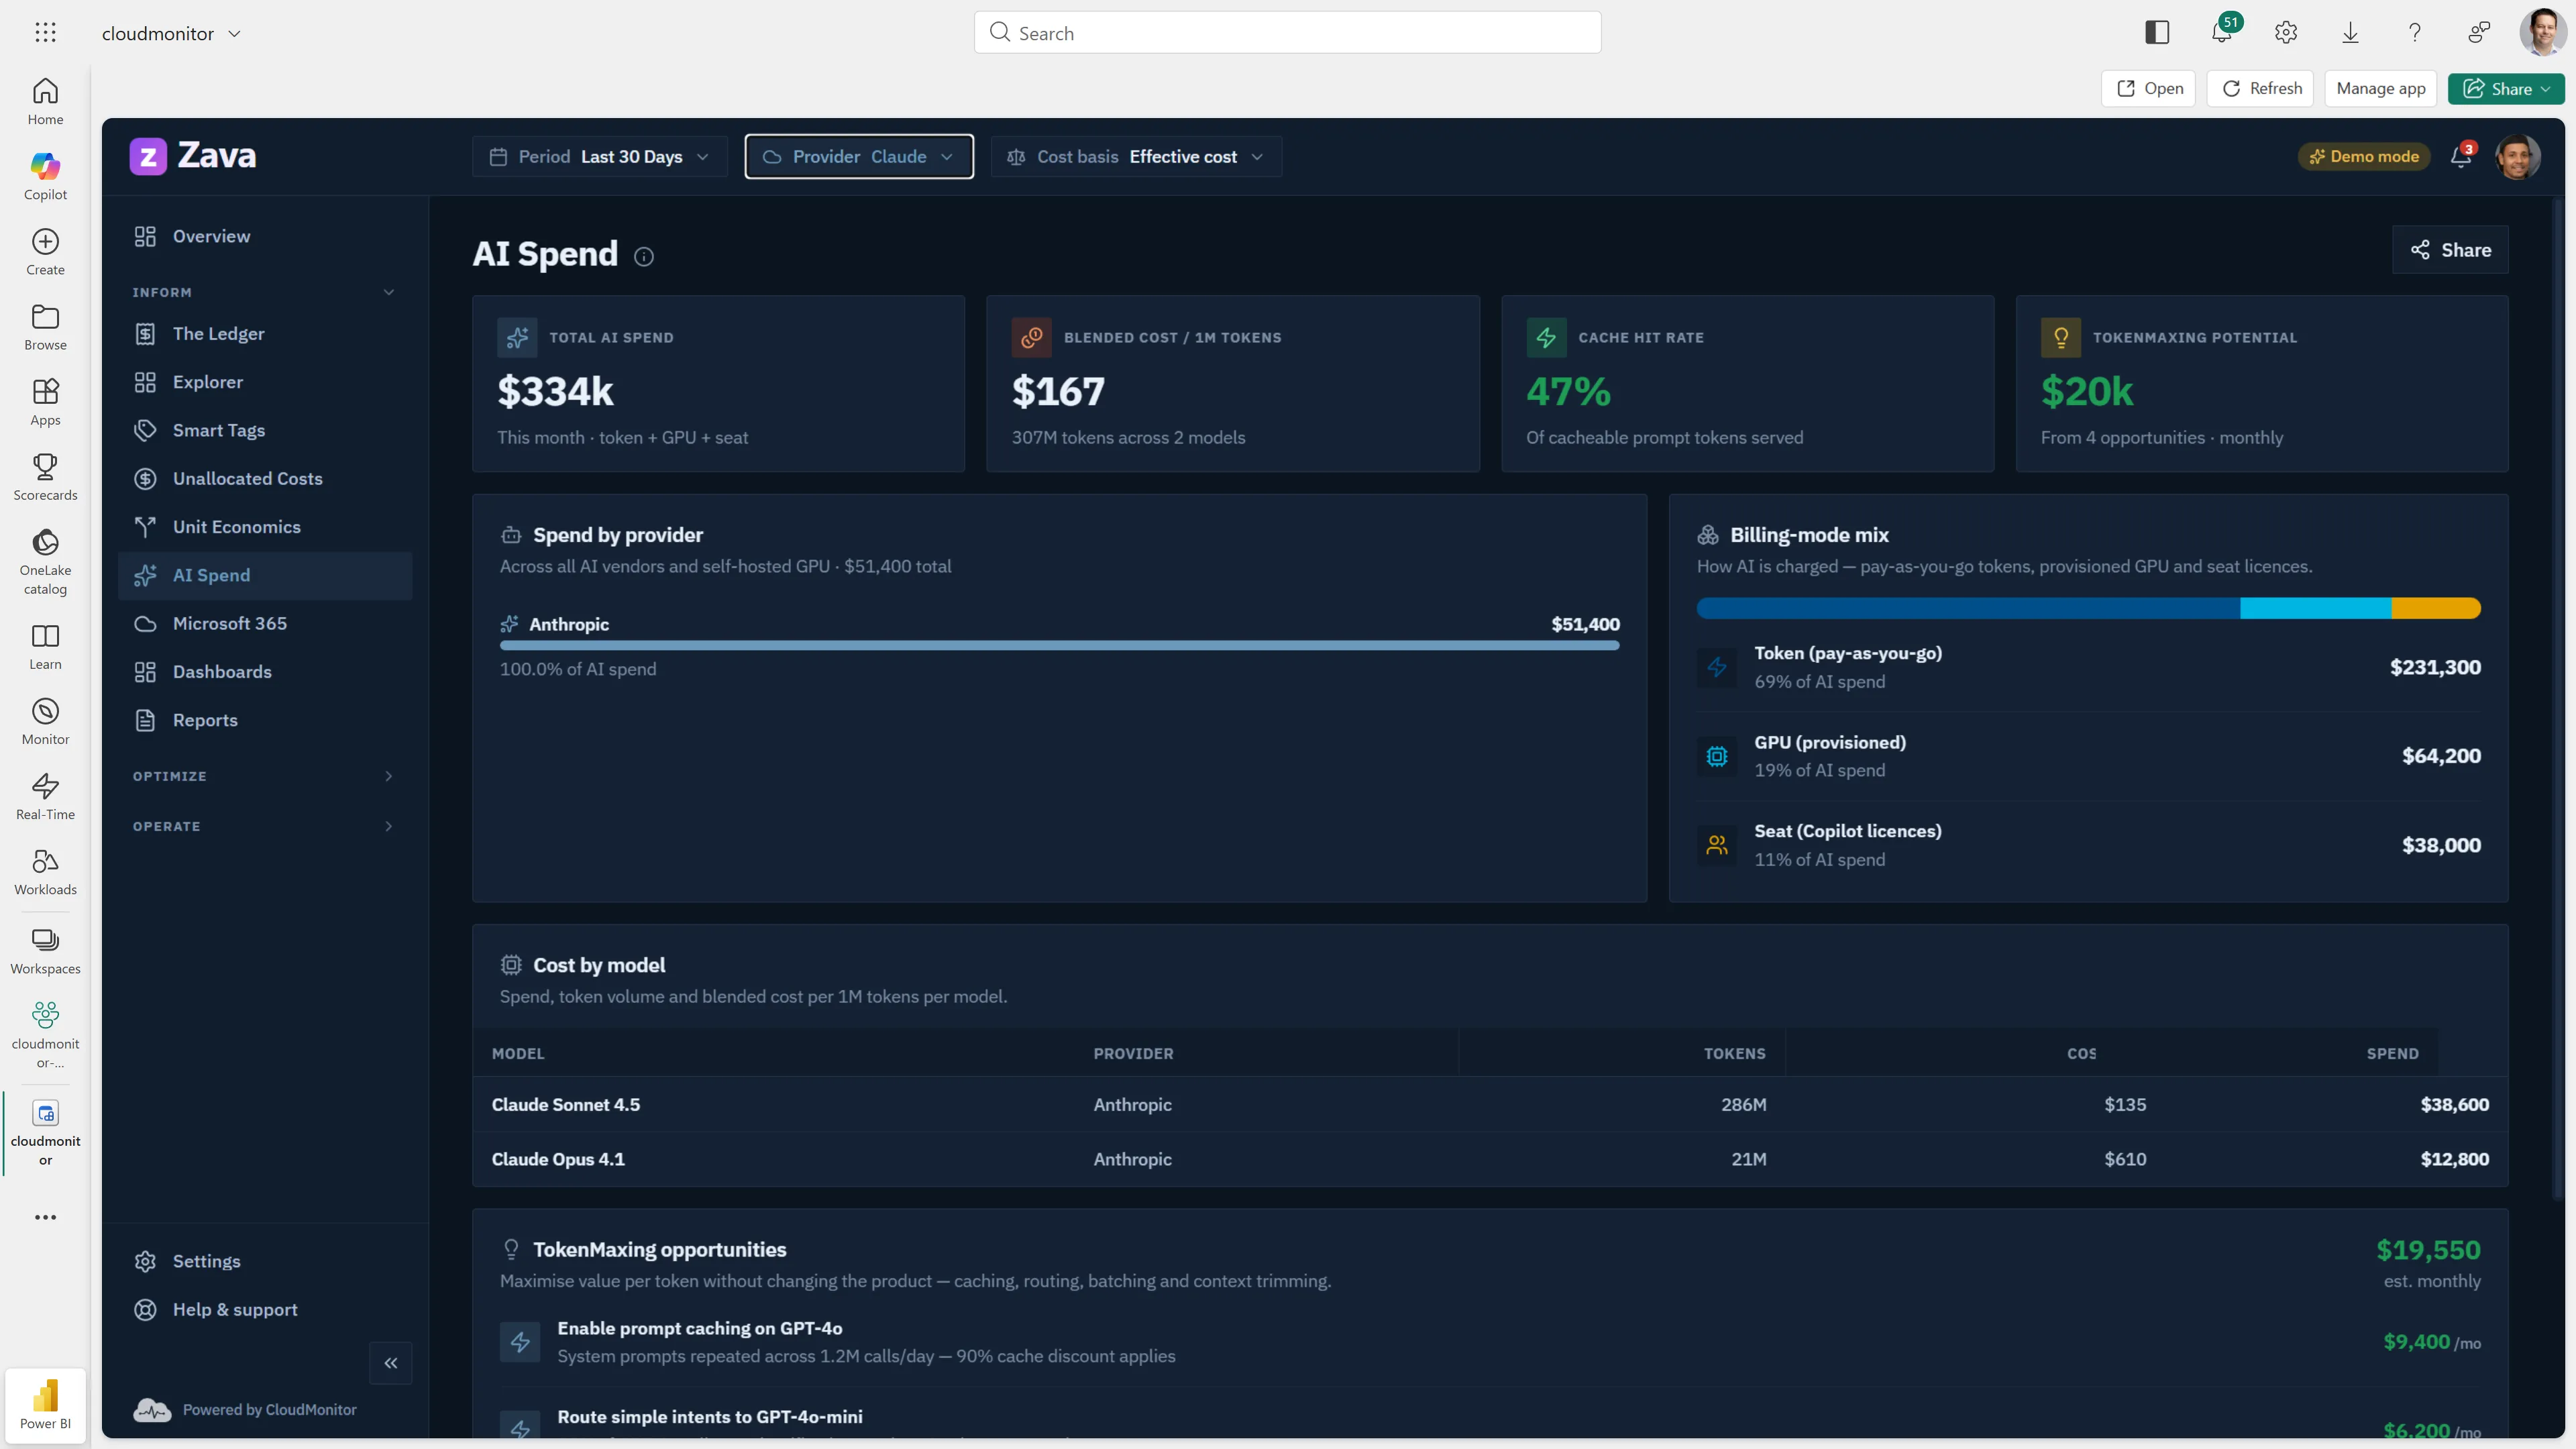This screenshot has height=1449, width=2576.
Task: Open the green Share dropdown button
Action: click(x=2506, y=88)
